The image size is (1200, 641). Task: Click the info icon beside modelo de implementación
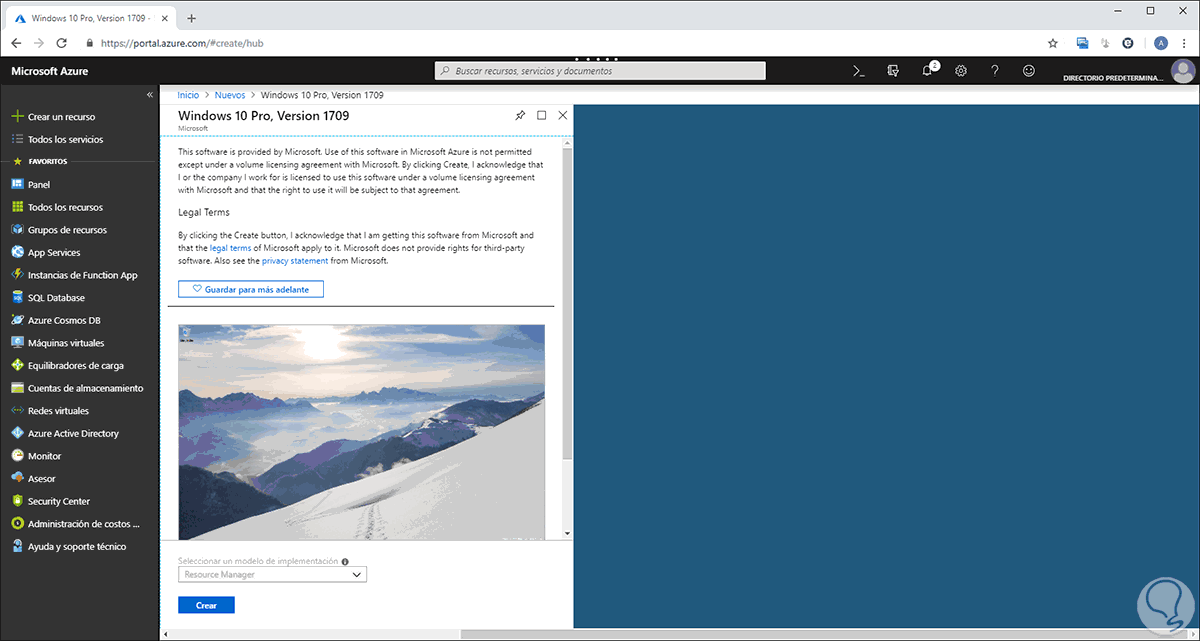[345, 562]
